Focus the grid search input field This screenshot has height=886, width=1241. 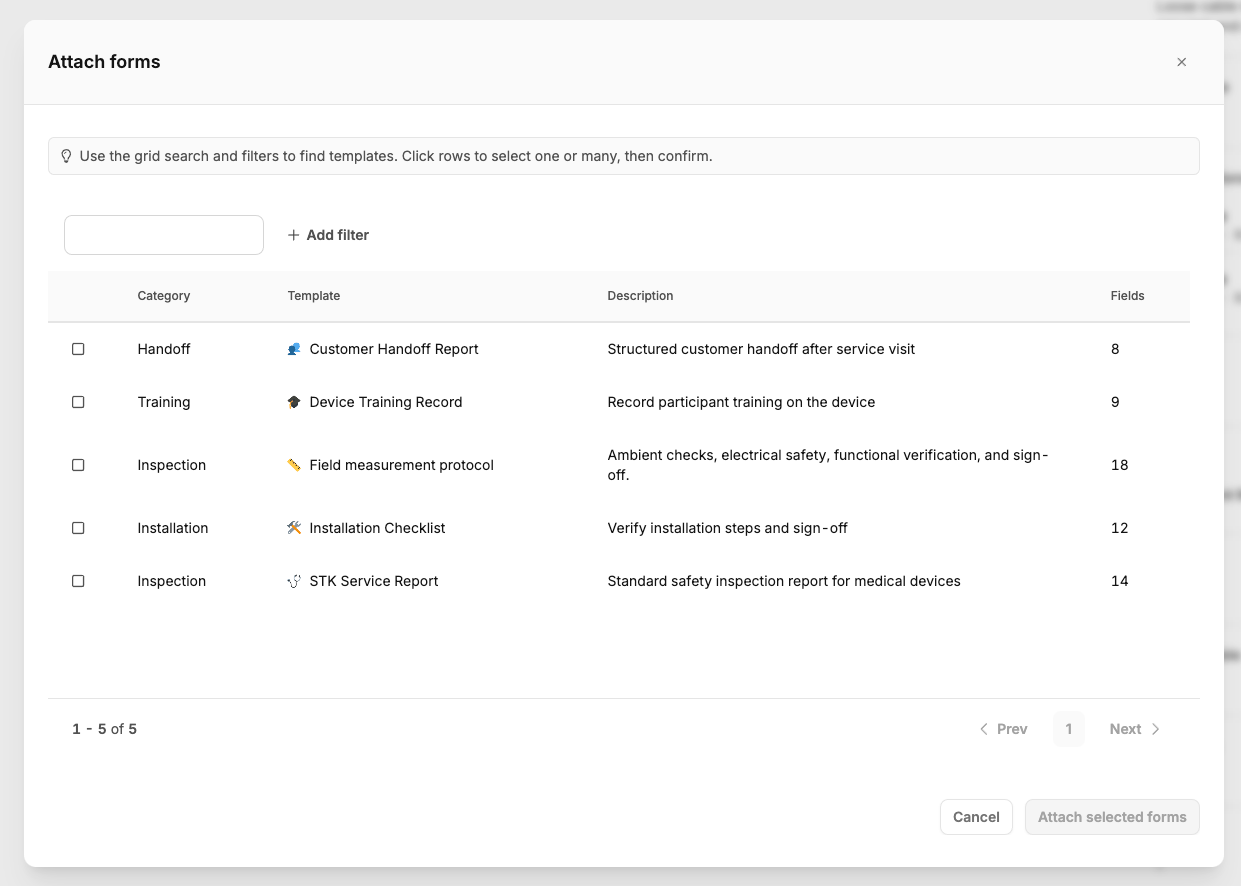point(164,235)
